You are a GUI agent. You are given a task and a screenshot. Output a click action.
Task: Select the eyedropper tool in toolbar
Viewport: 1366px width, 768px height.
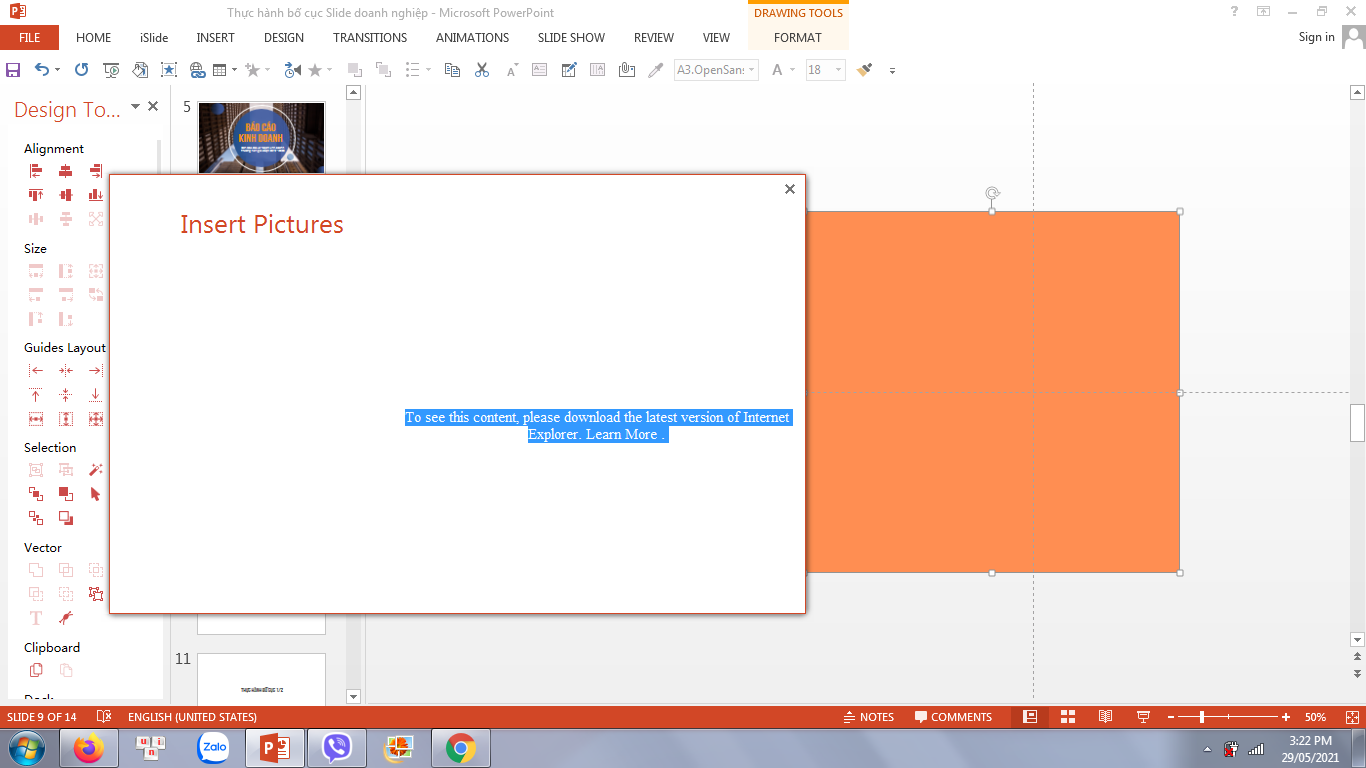pos(656,70)
